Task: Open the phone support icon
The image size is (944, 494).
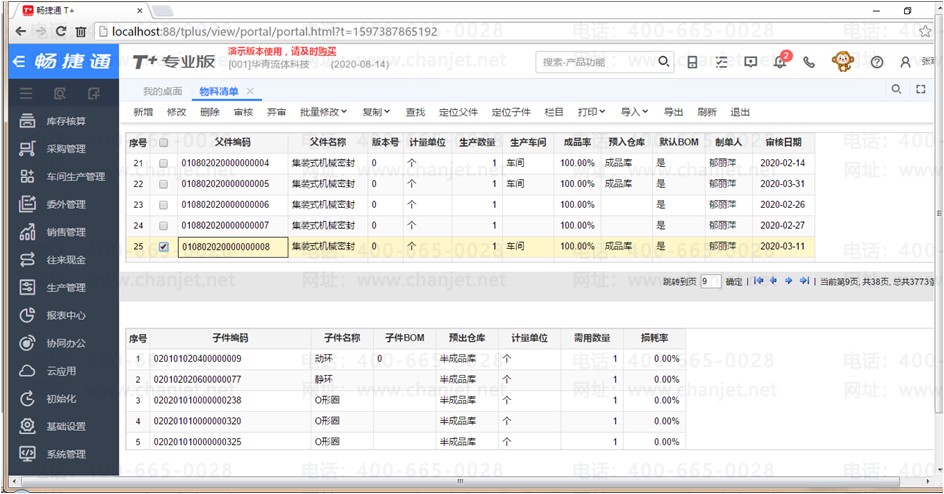Action: click(809, 62)
